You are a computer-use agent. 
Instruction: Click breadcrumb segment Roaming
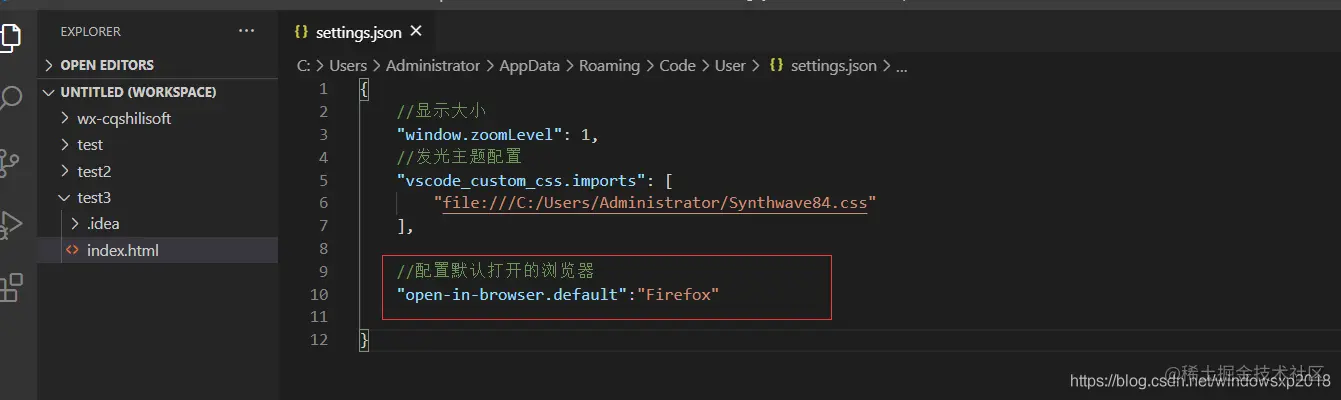click(x=609, y=66)
